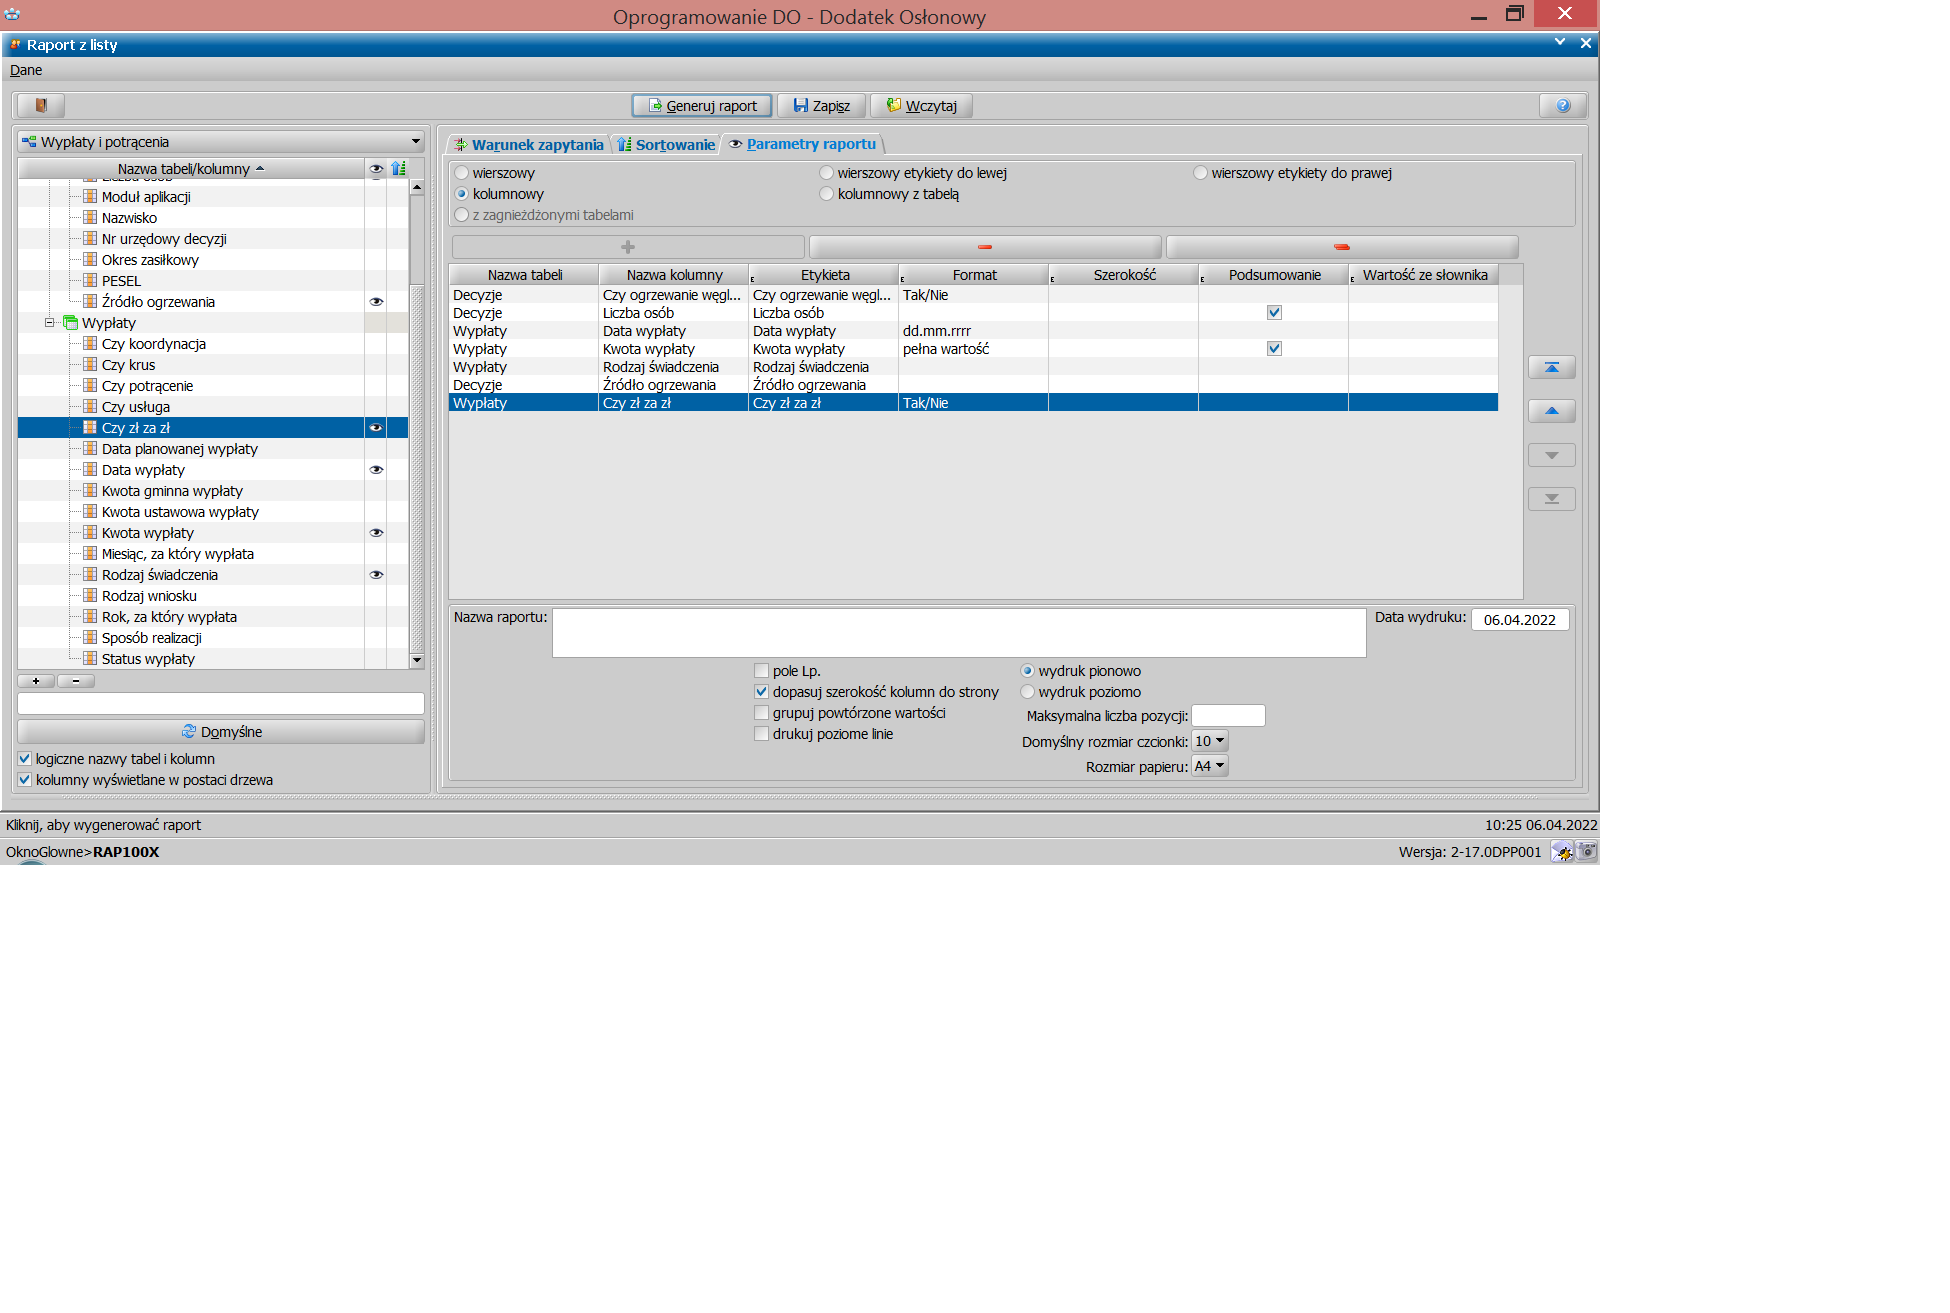This screenshot has width=1950, height=1313.
Task: Uncheck logiczne nazwy tabel i kolumn
Action: (x=25, y=759)
